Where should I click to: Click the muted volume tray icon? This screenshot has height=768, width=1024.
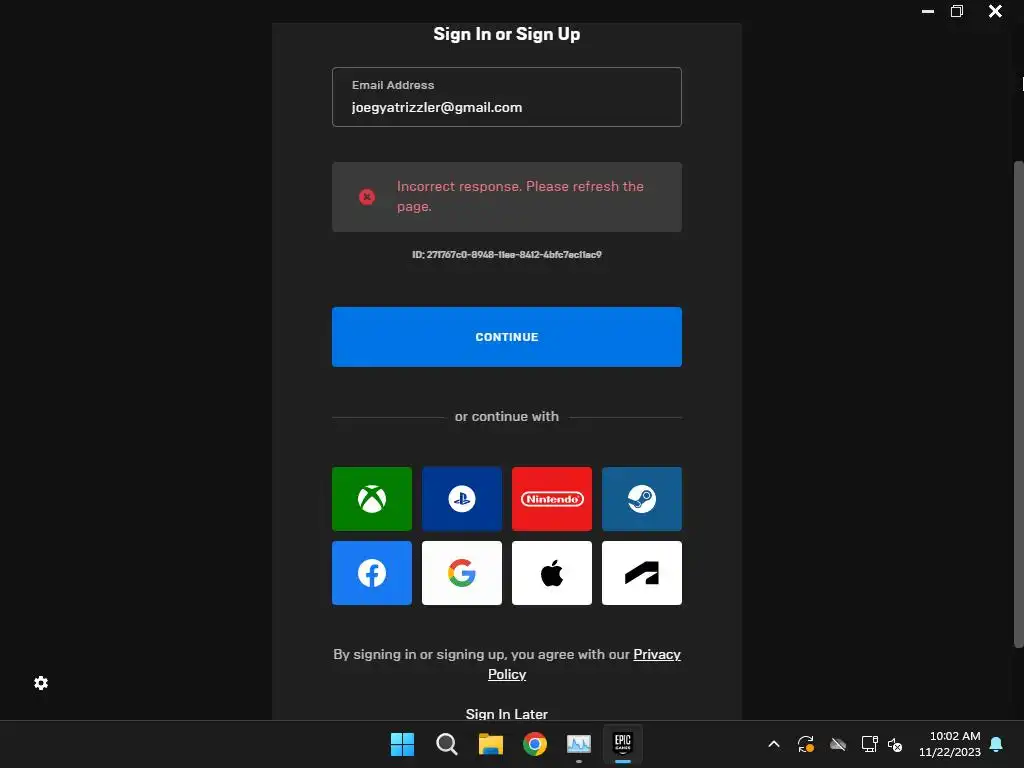(x=895, y=744)
